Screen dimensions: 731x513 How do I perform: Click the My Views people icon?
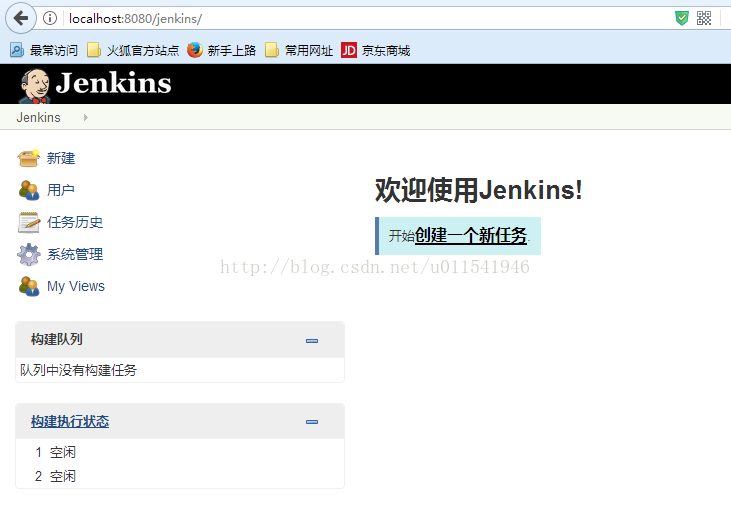click(29, 286)
